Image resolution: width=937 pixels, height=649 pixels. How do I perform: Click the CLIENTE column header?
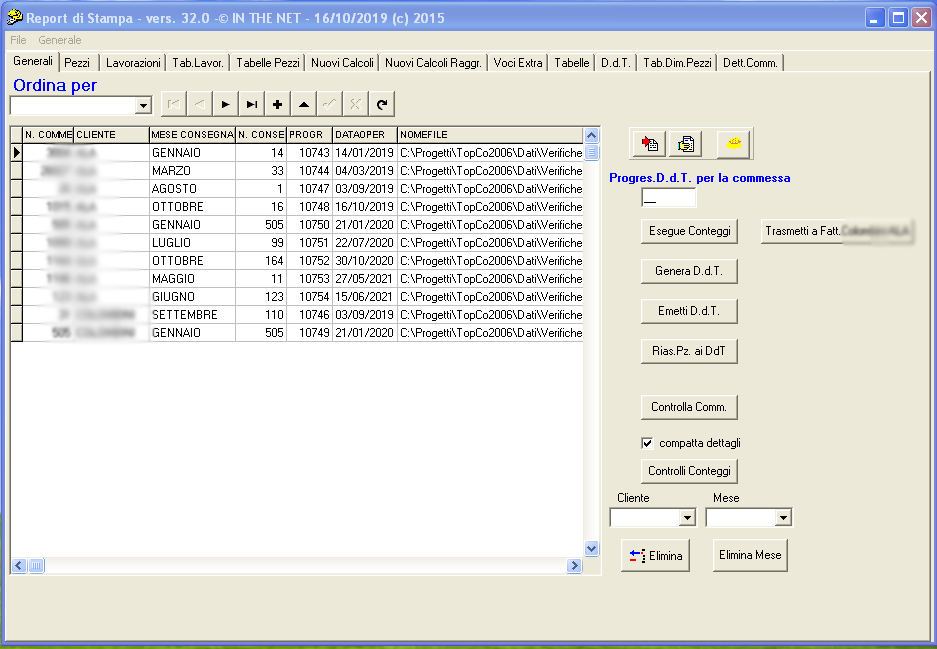111,135
